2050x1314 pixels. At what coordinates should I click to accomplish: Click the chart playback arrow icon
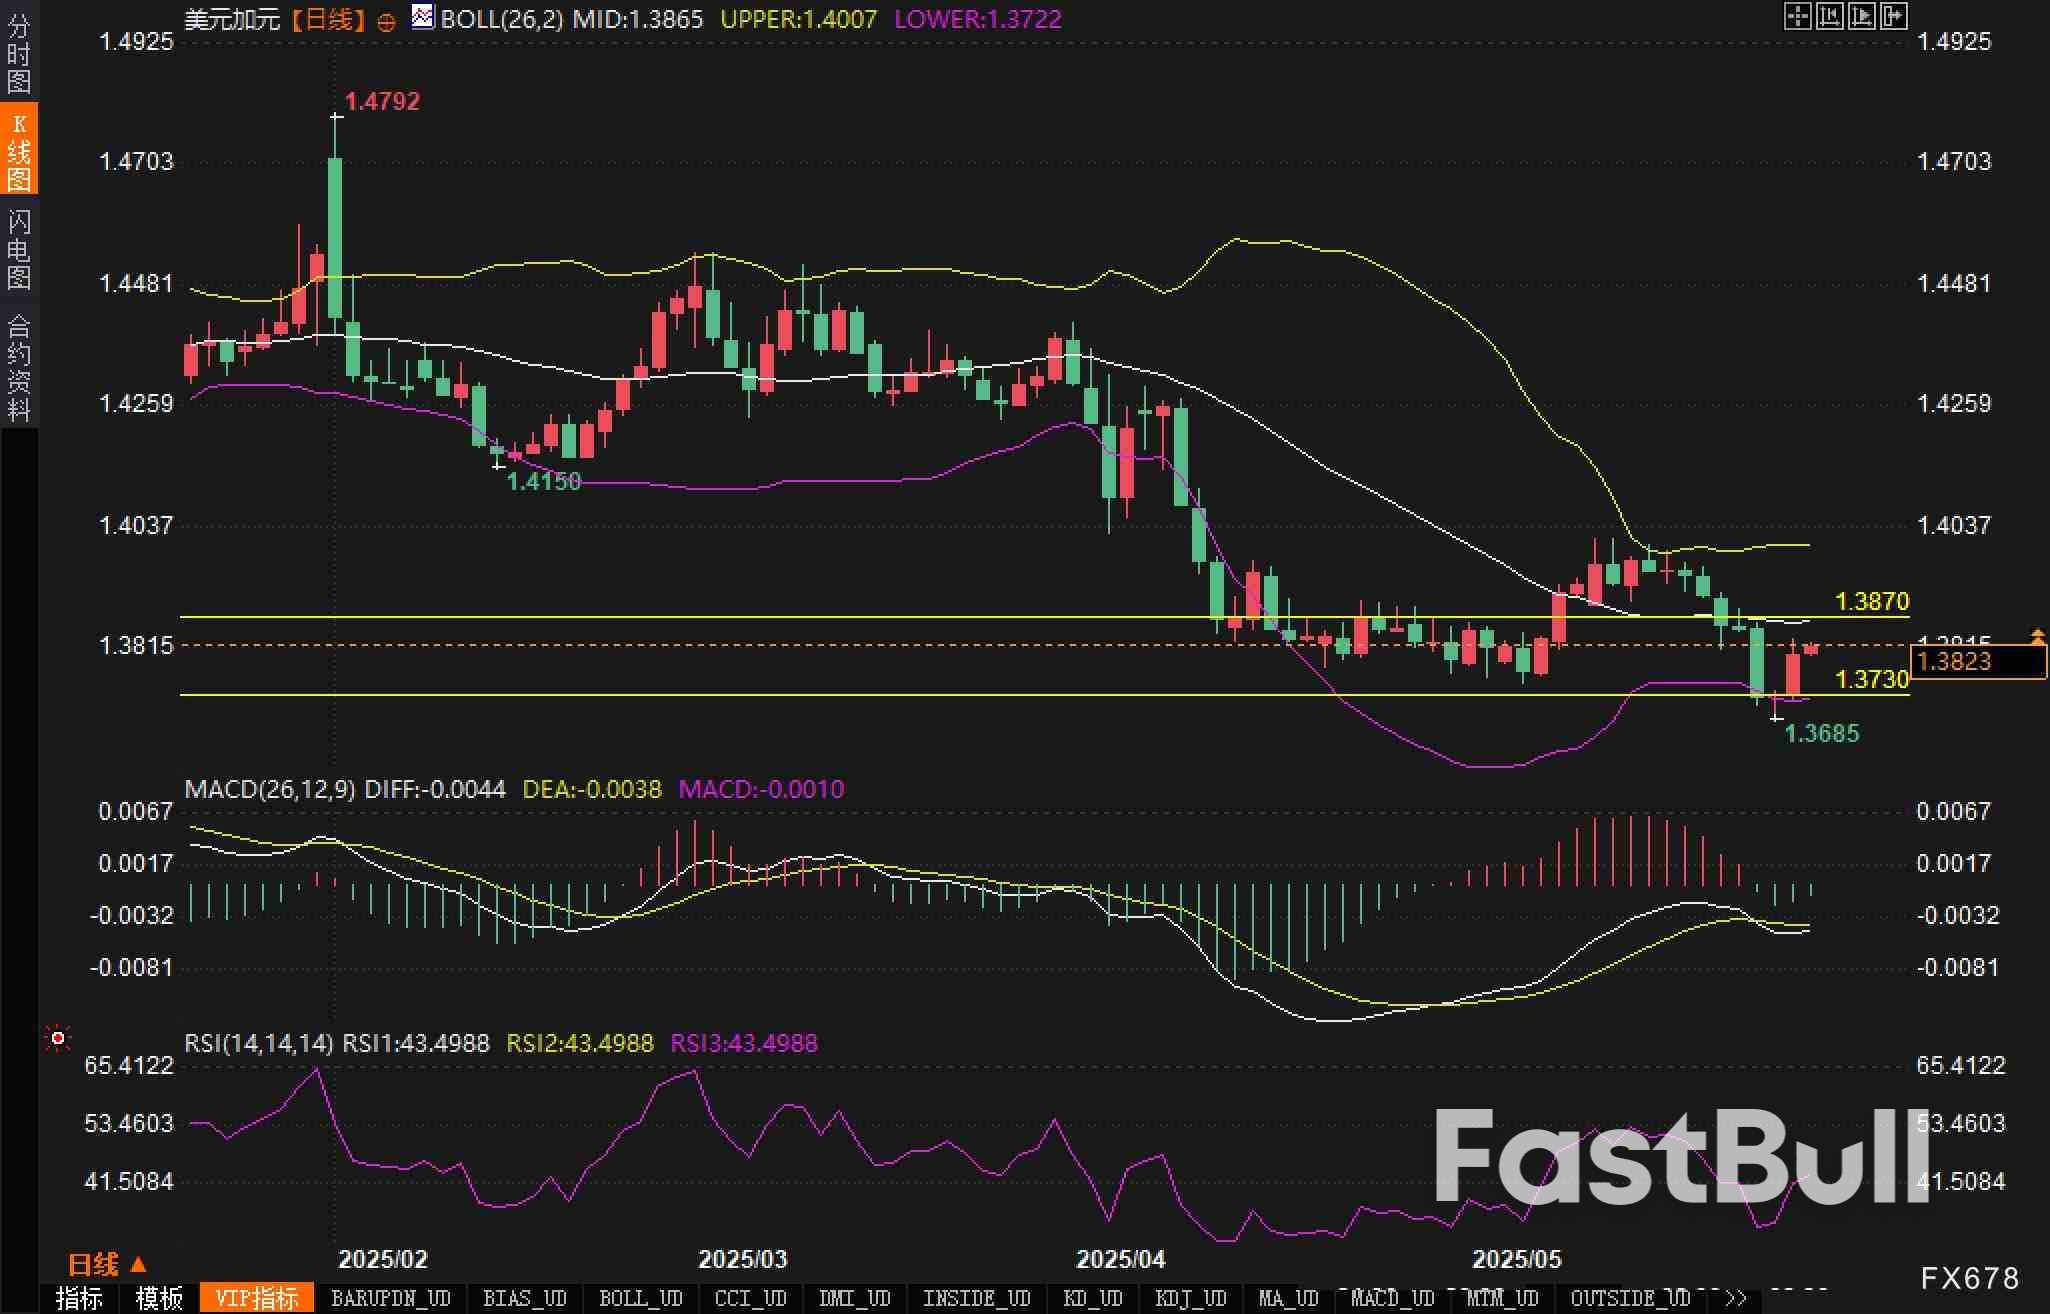pyautogui.click(x=1861, y=16)
